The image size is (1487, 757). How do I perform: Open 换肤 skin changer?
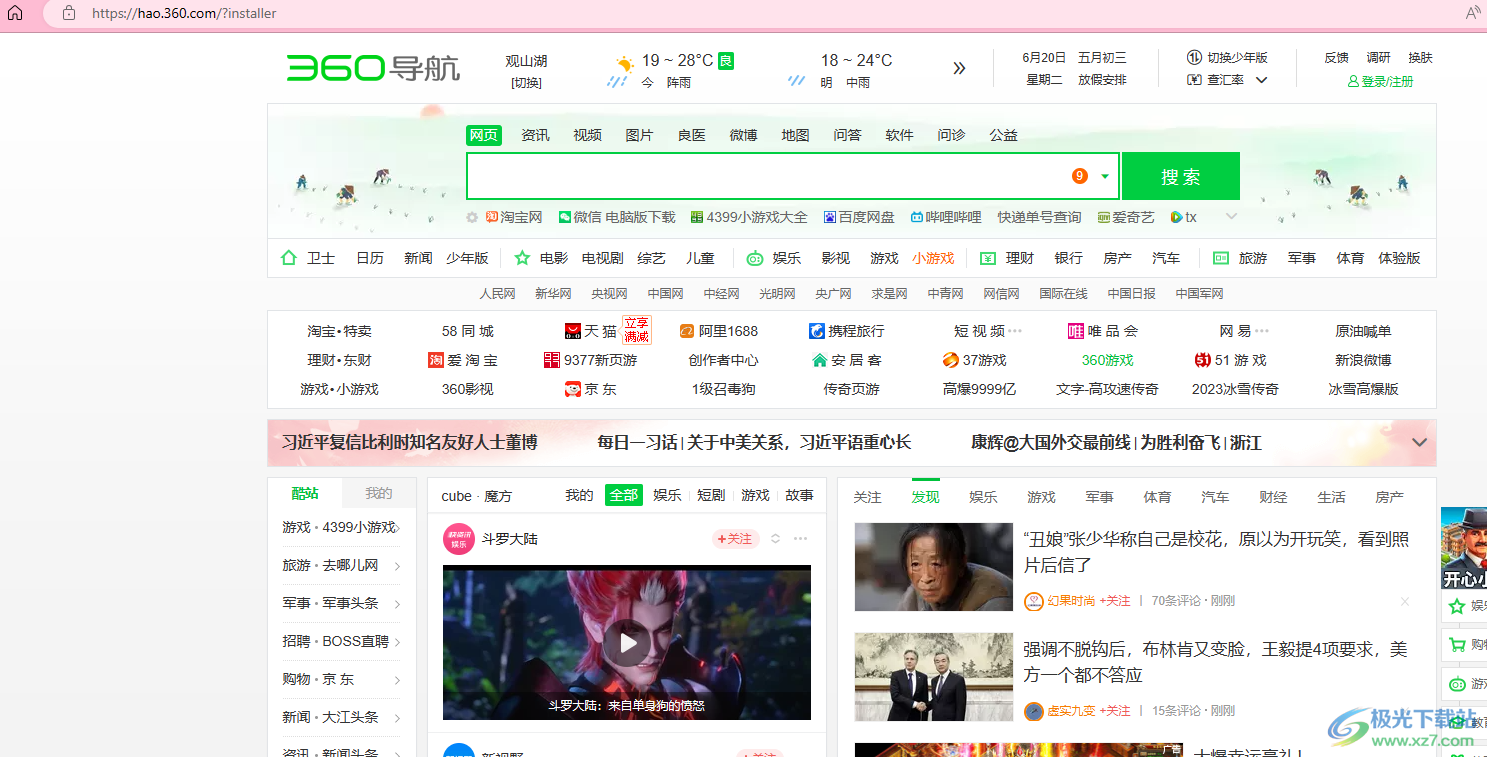tap(1420, 58)
